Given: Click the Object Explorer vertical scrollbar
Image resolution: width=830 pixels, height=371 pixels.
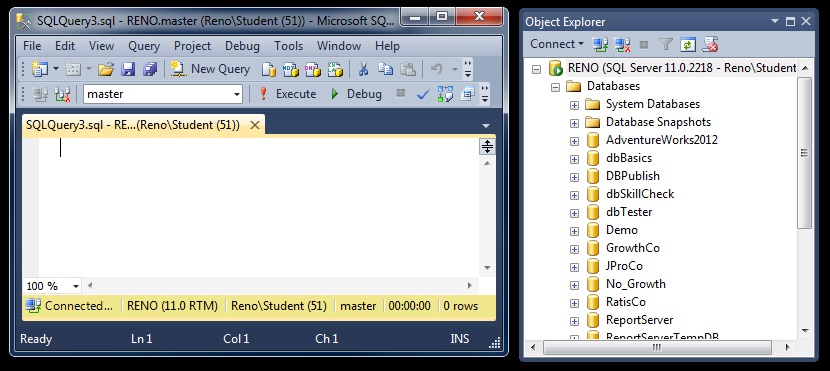Looking at the screenshot, I should tap(805, 153).
